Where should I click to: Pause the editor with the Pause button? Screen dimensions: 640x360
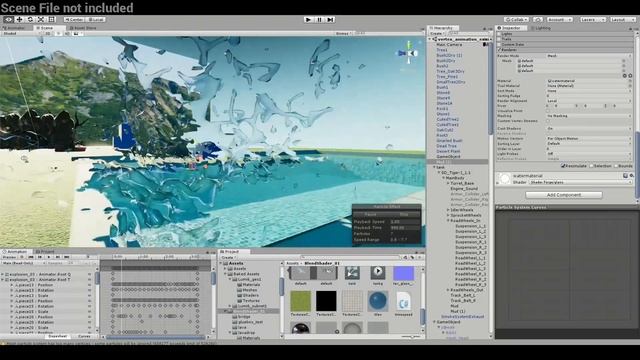tap(319, 19)
